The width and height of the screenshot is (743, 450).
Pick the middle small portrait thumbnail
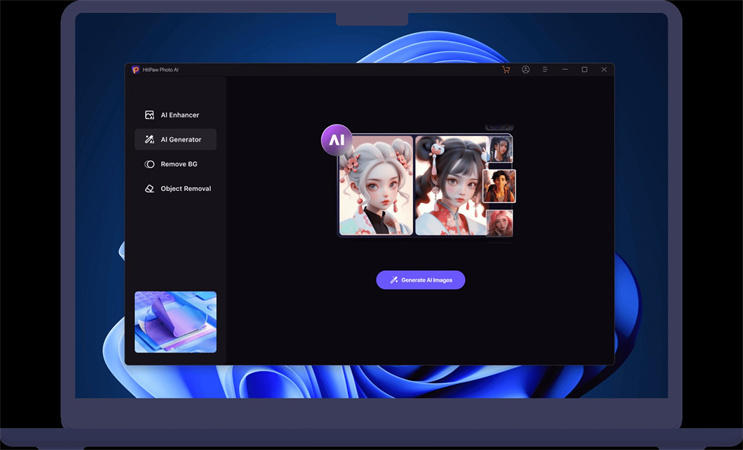pyautogui.click(x=500, y=186)
